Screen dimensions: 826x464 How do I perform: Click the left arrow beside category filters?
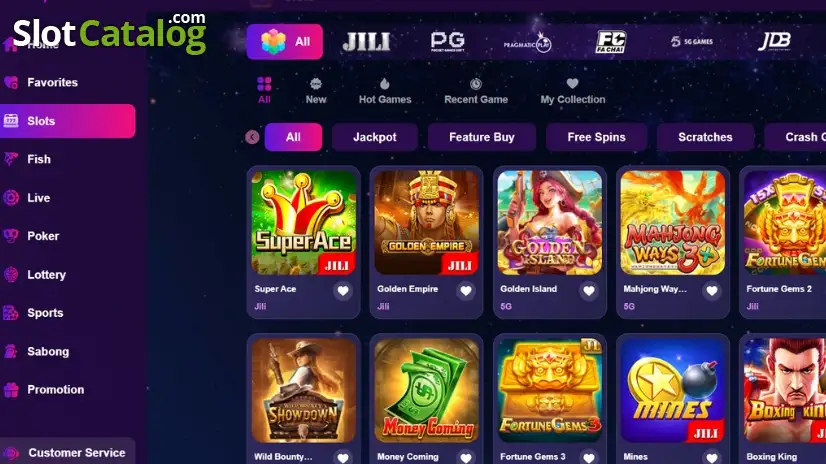pyautogui.click(x=252, y=137)
